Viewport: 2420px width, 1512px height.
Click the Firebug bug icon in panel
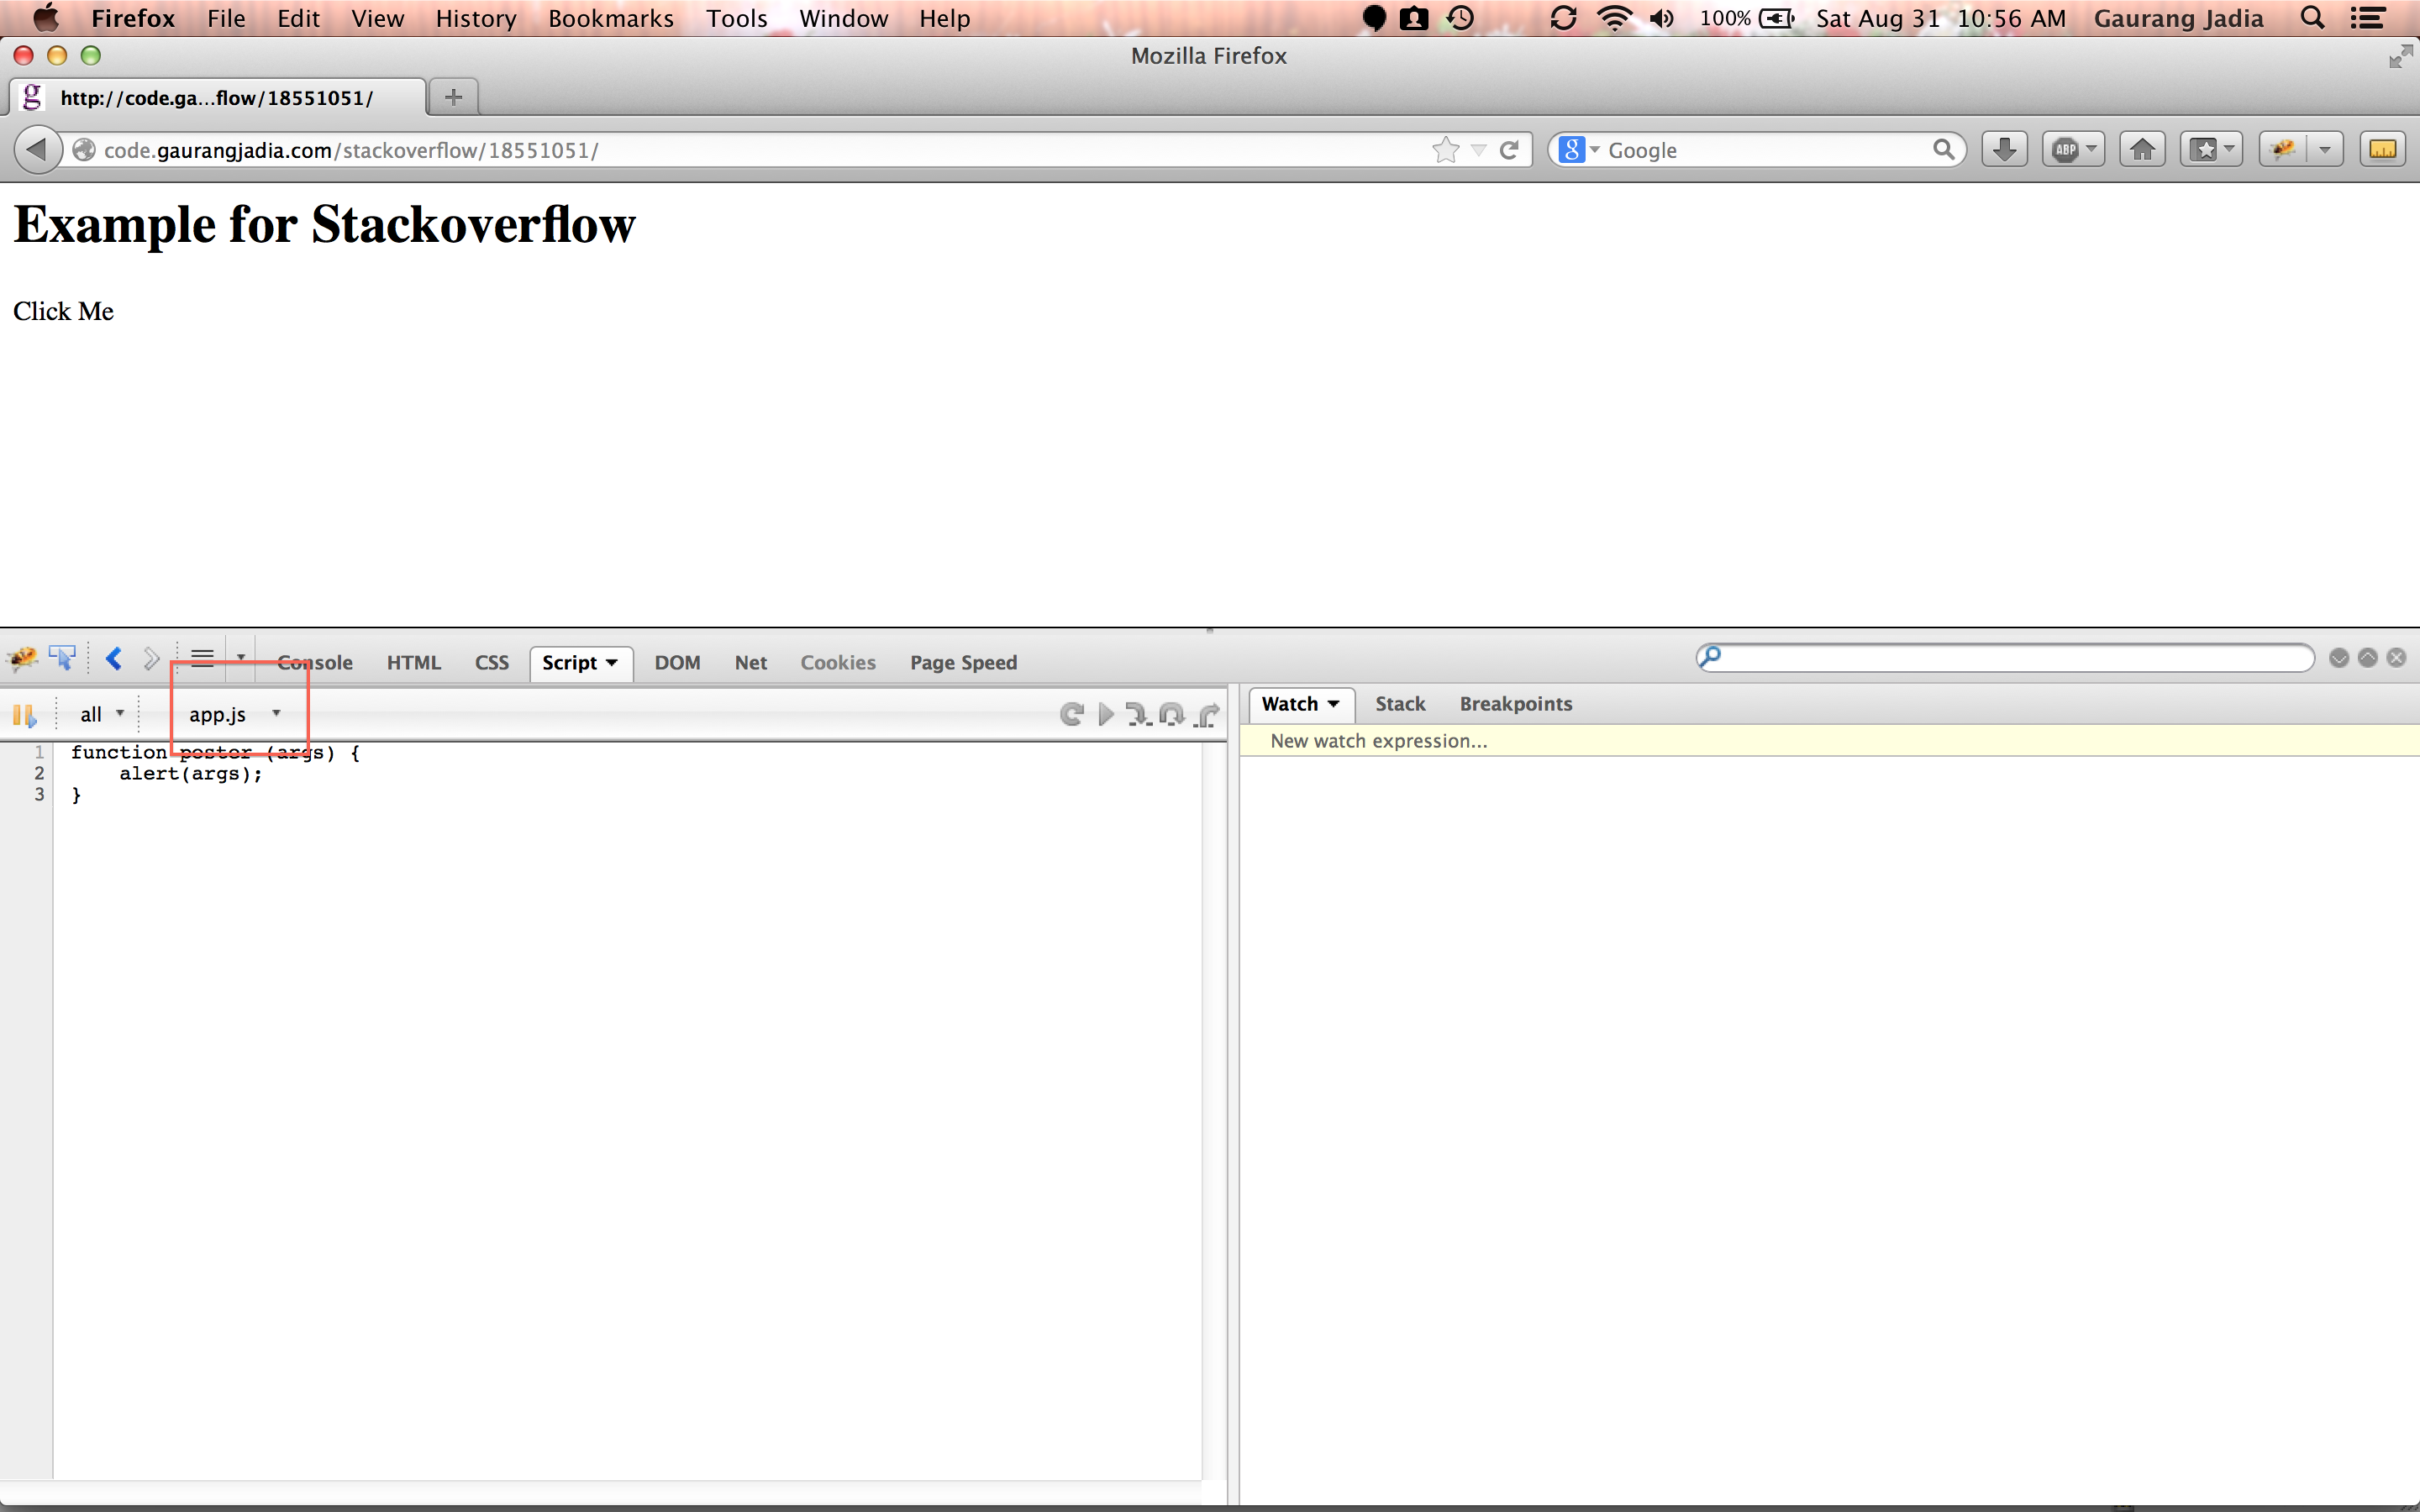pyautogui.click(x=22, y=658)
